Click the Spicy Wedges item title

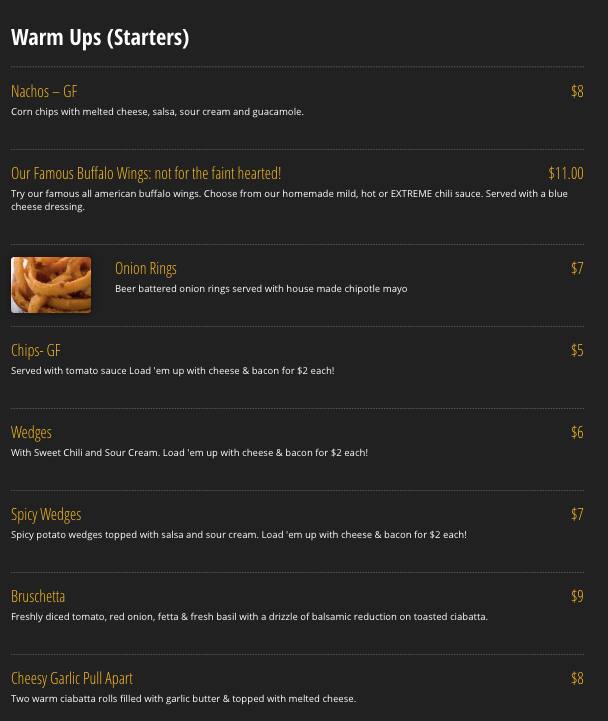pos(46,515)
